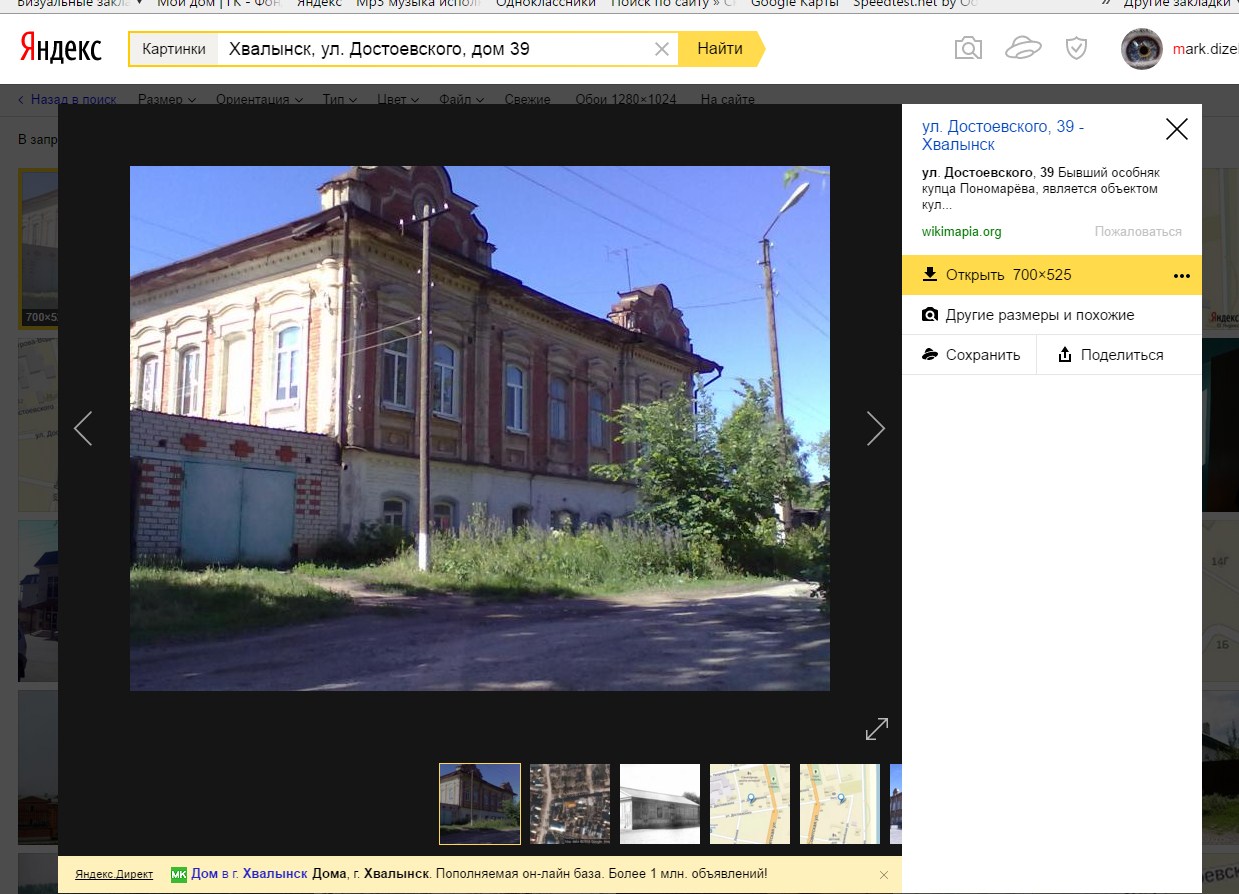Select the fourth map thumbnail
This screenshot has height=894, width=1239.
coord(750,804)
